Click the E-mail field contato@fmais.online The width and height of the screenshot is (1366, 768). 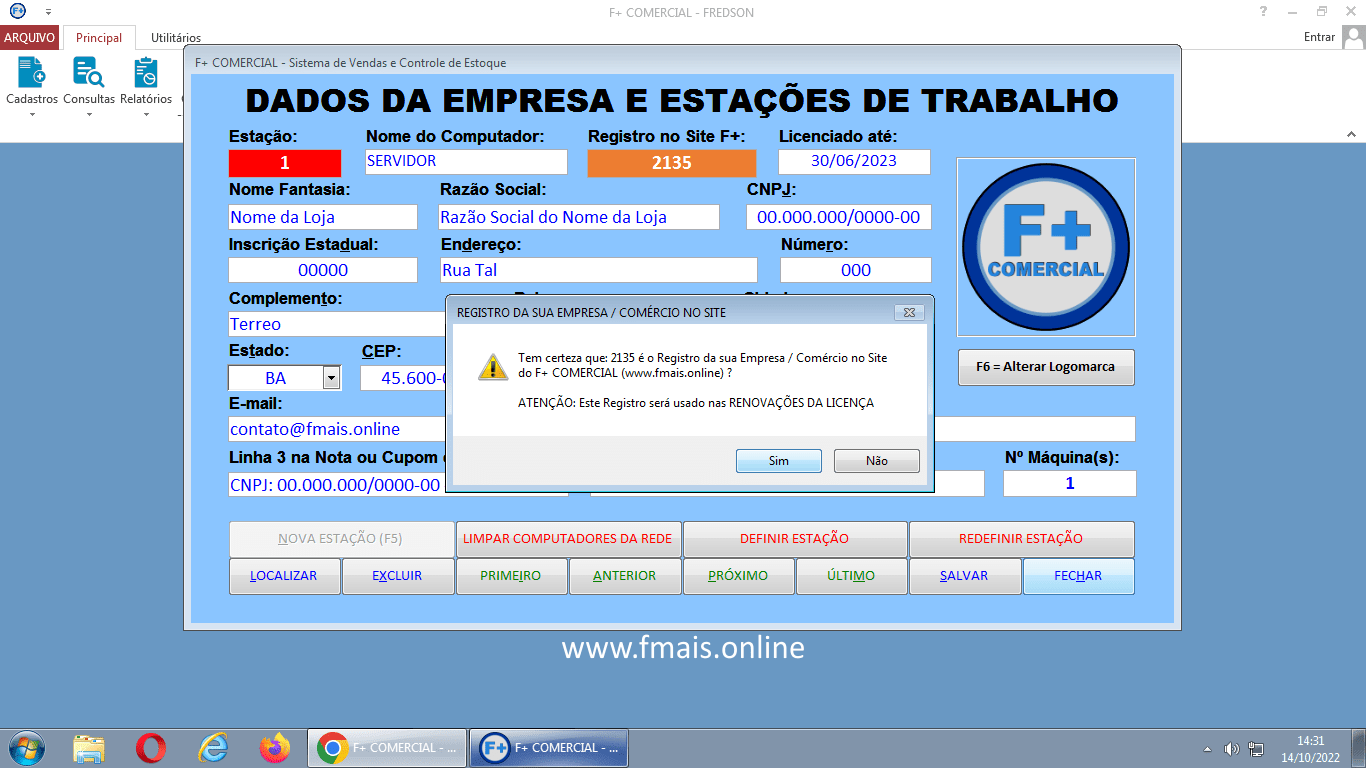click(x=337, y=429)
